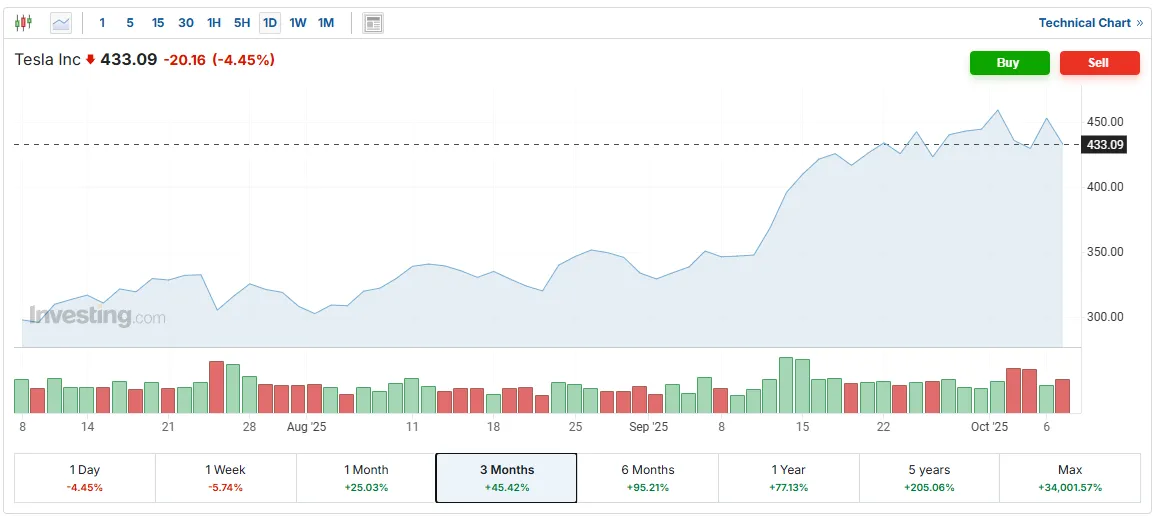Open the news table icon in toolbar

point(373,22)
